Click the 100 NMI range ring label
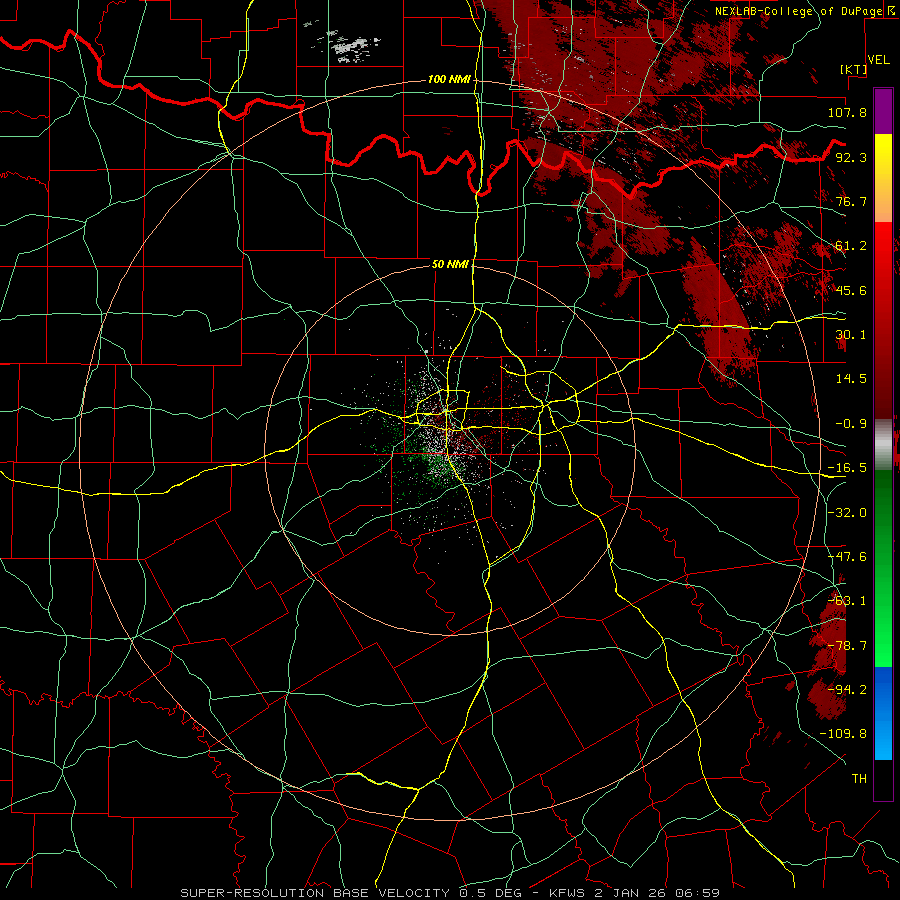This screenshot has width=900, height=900. 449,79
